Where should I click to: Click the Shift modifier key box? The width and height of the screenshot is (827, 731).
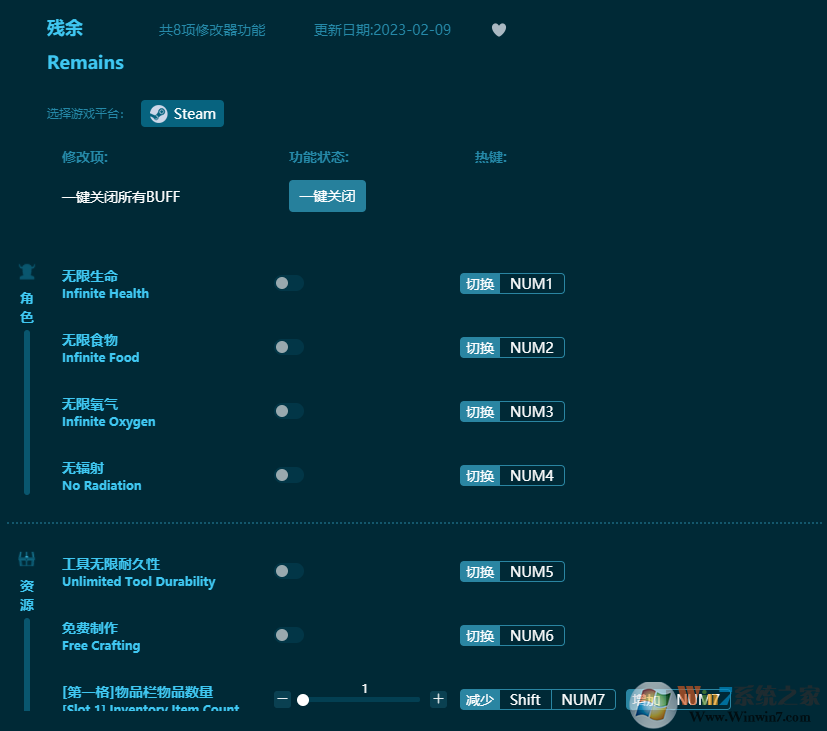coord(525,699)
